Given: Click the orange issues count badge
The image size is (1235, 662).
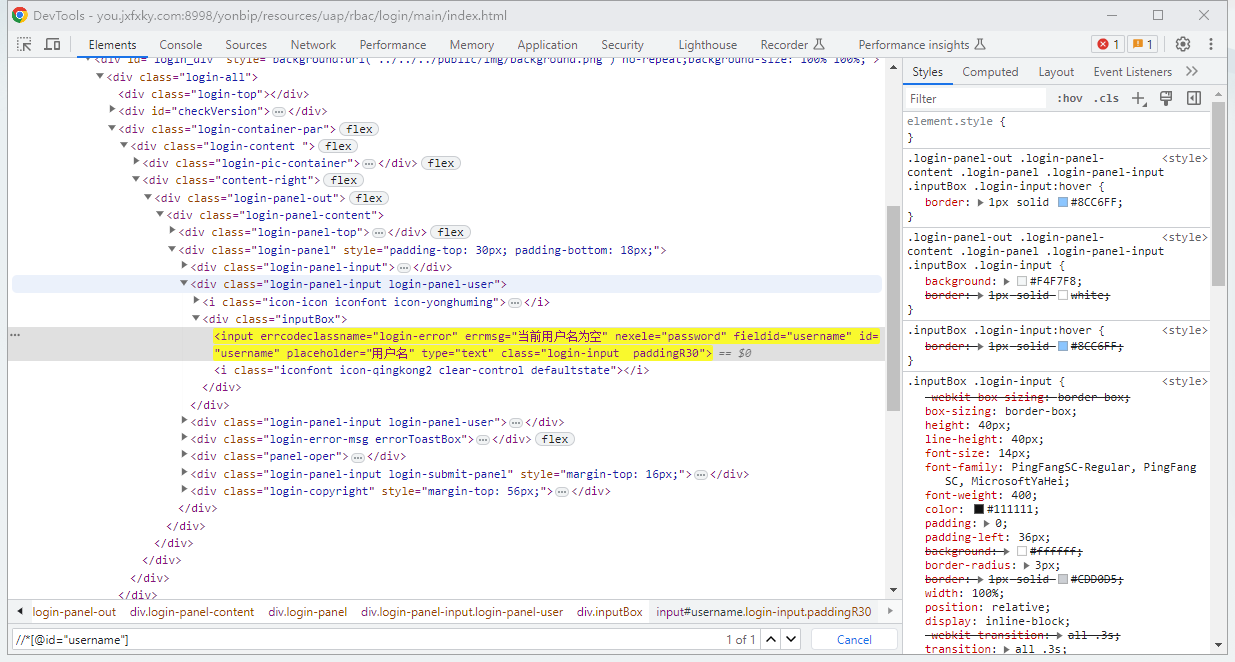Looking at the screenshot, I should (1142, 44).
